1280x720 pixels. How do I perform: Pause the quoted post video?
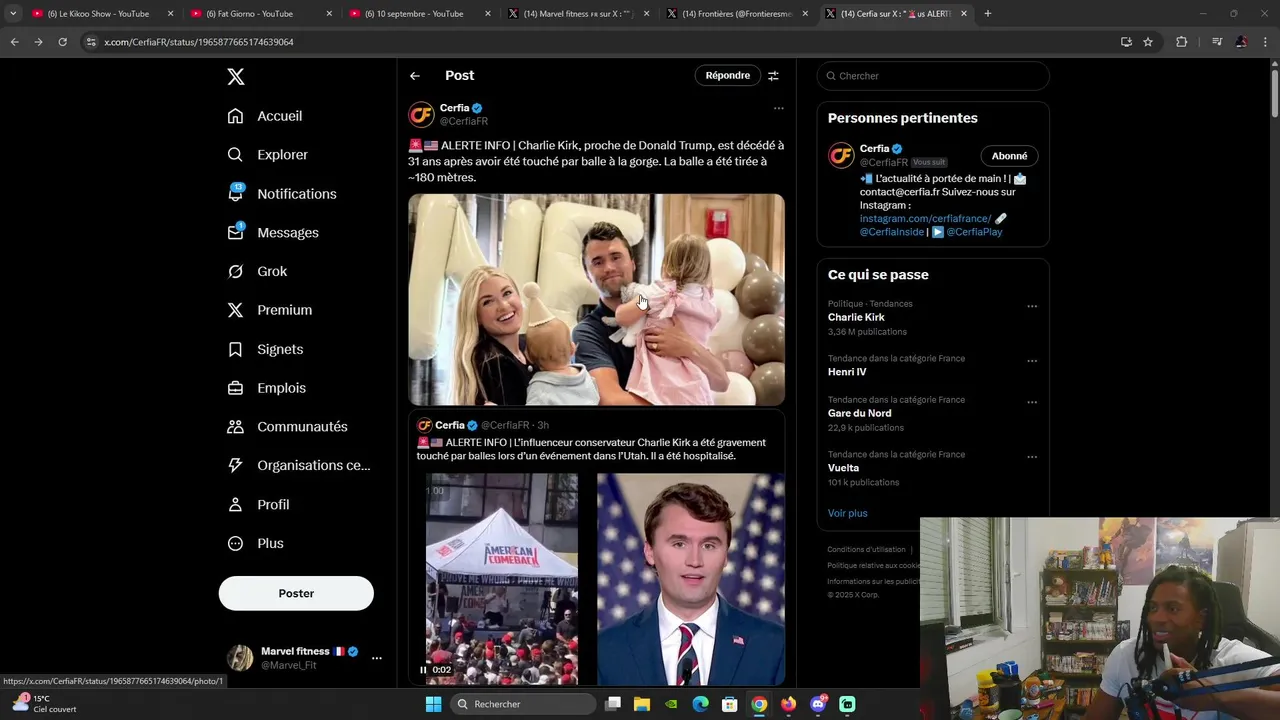tap(424, 670)
